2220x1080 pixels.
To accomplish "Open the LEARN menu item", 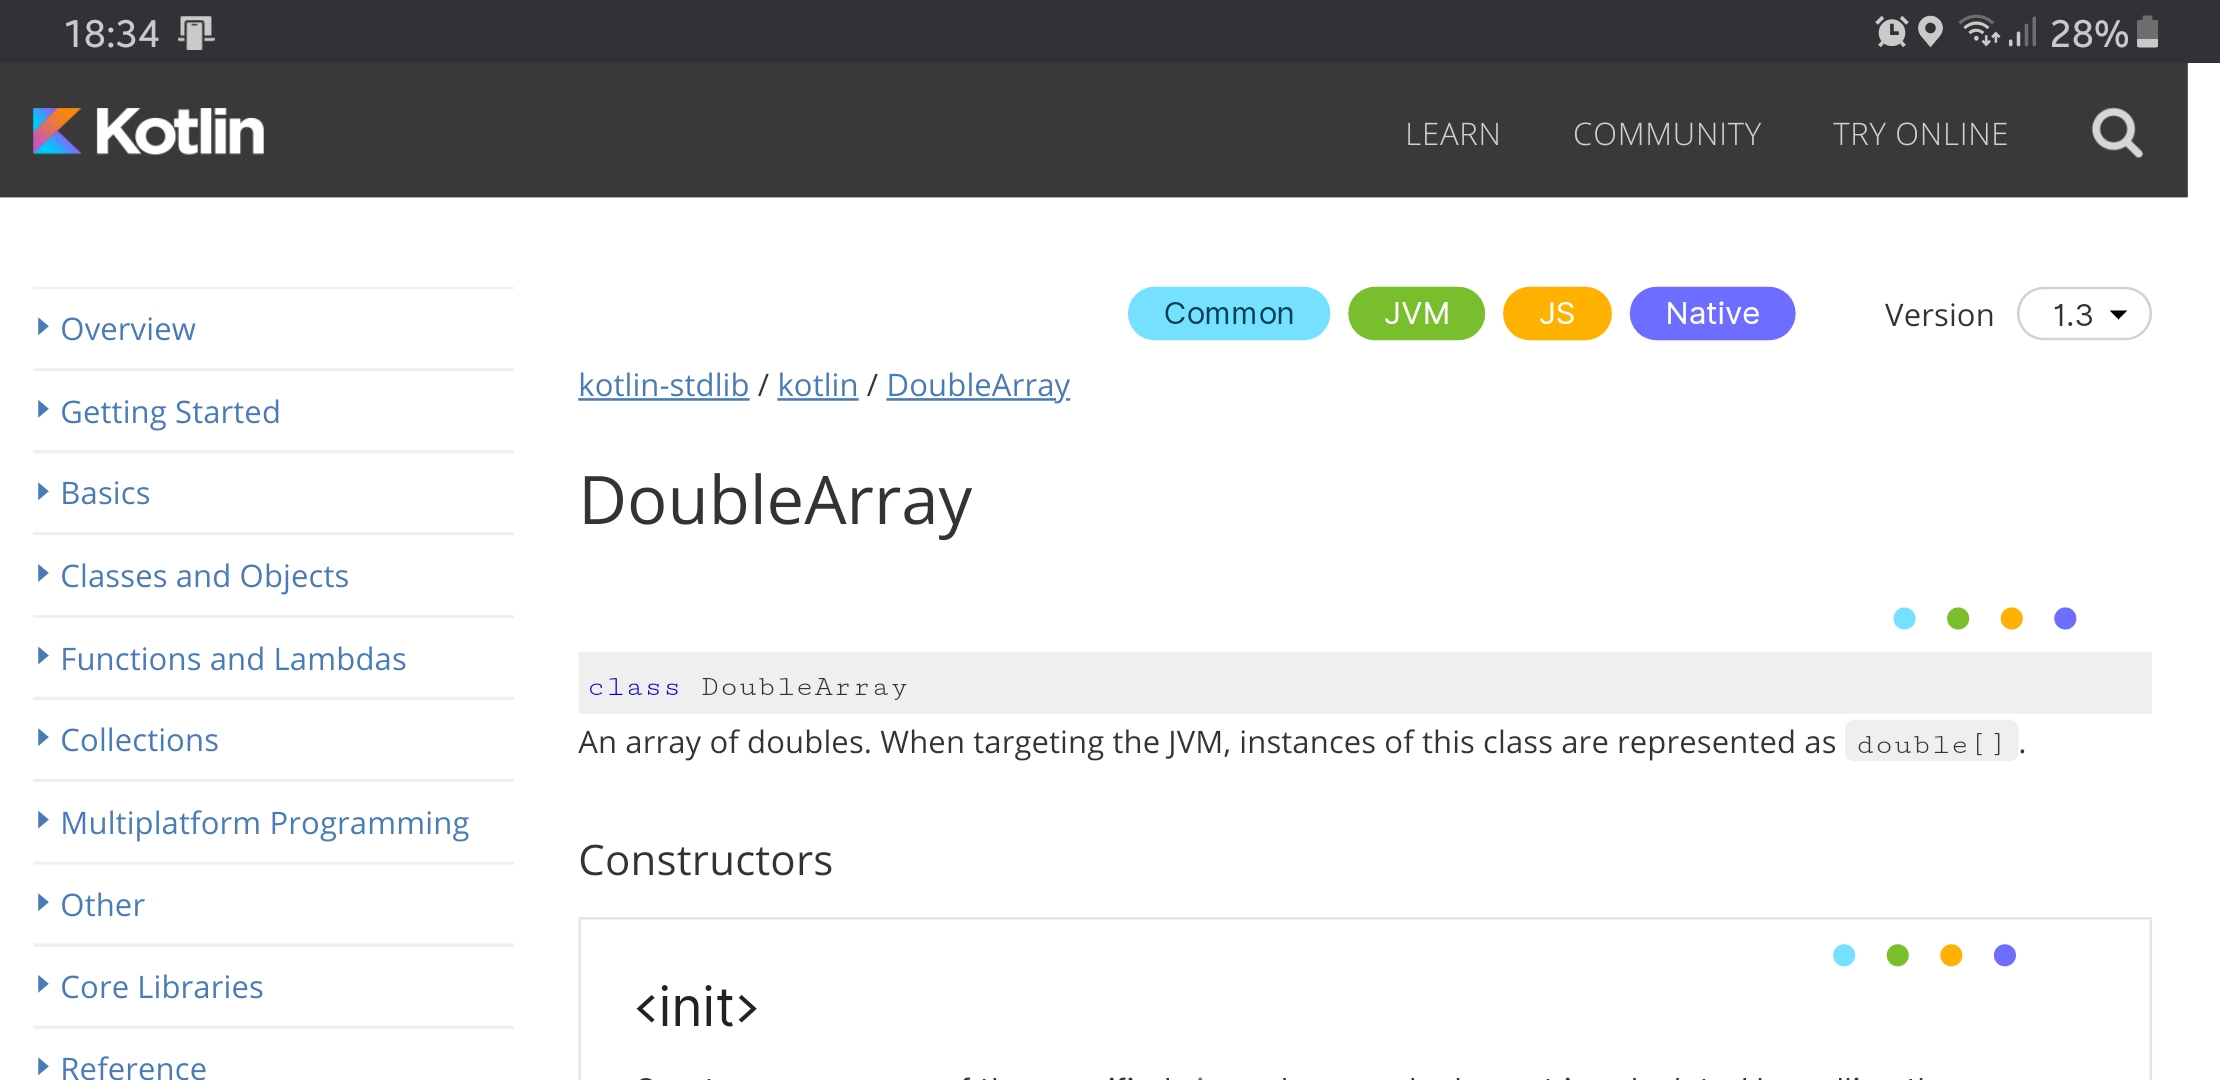I will click(x=1452, y=134).
